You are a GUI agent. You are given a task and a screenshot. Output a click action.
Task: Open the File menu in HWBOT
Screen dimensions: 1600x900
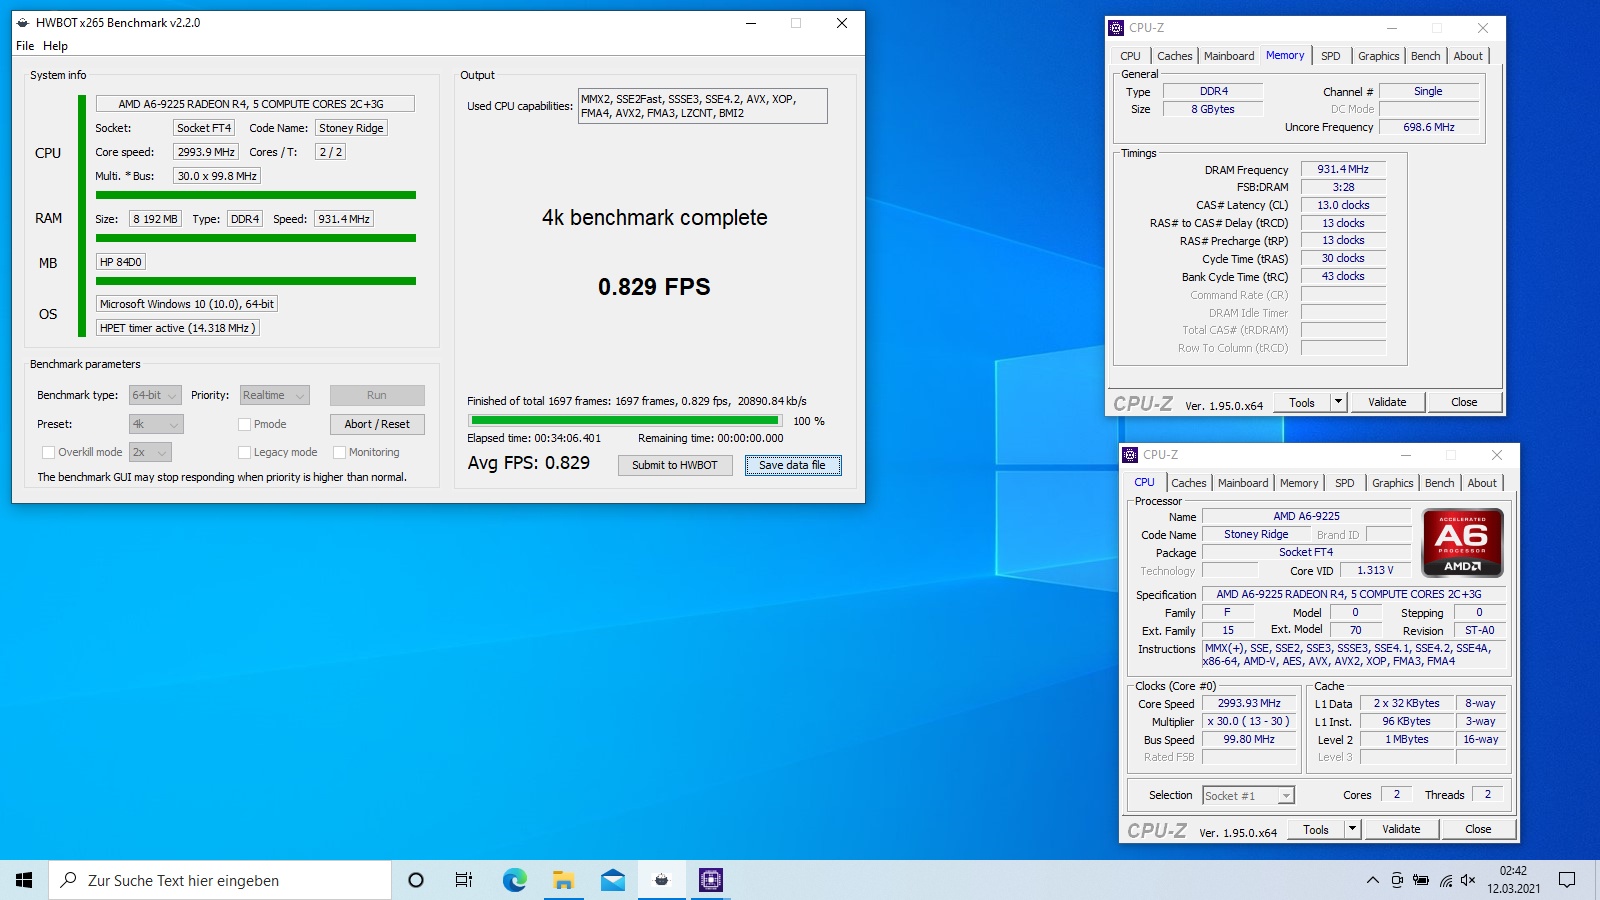coord(25,46)
